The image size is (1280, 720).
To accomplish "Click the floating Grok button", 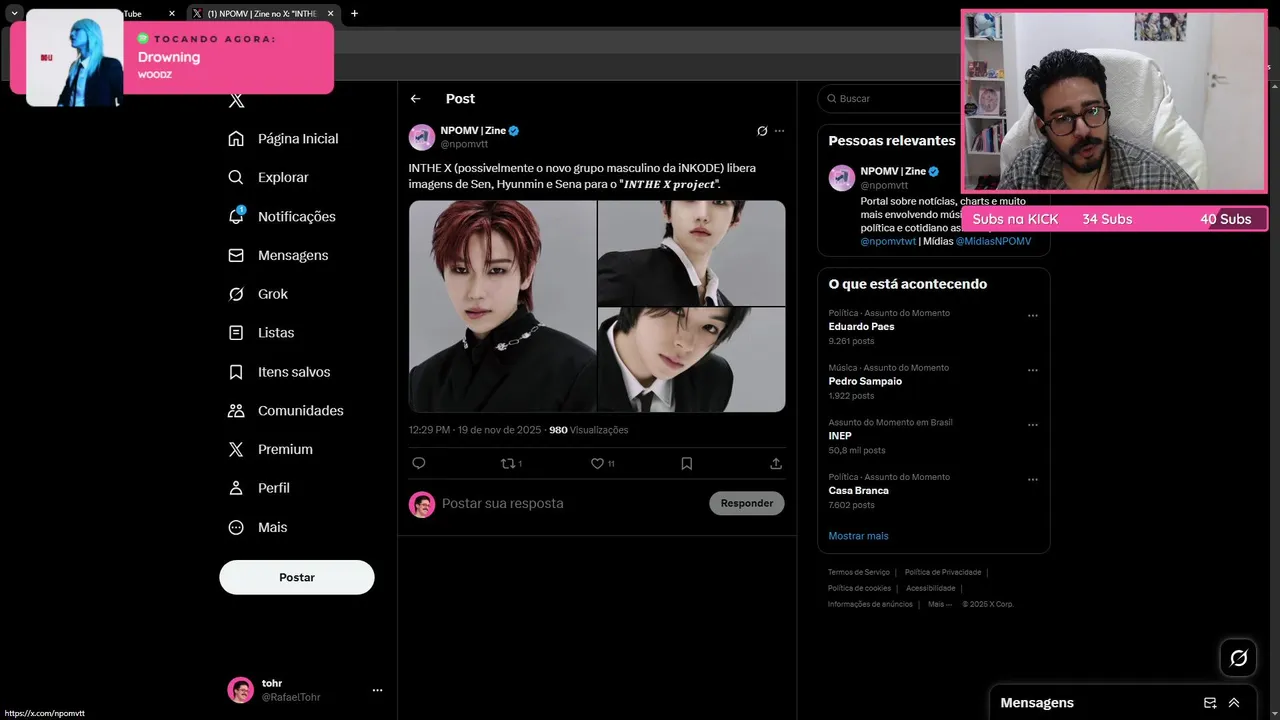I will (1238, 658).
